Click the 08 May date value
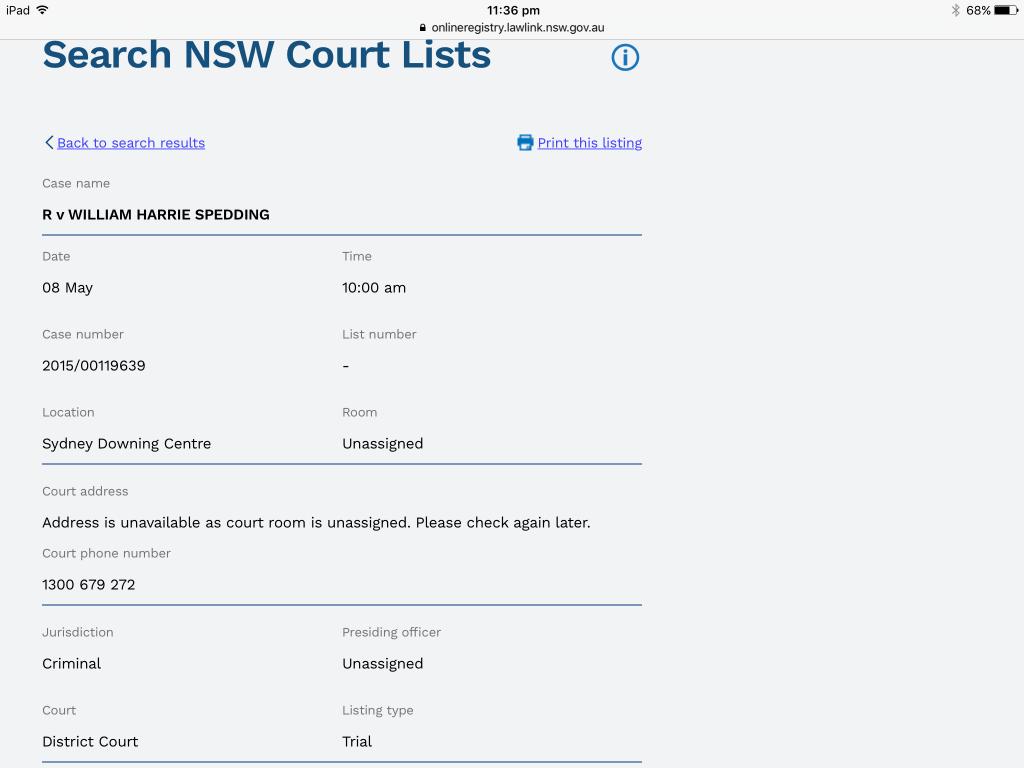 67,288
